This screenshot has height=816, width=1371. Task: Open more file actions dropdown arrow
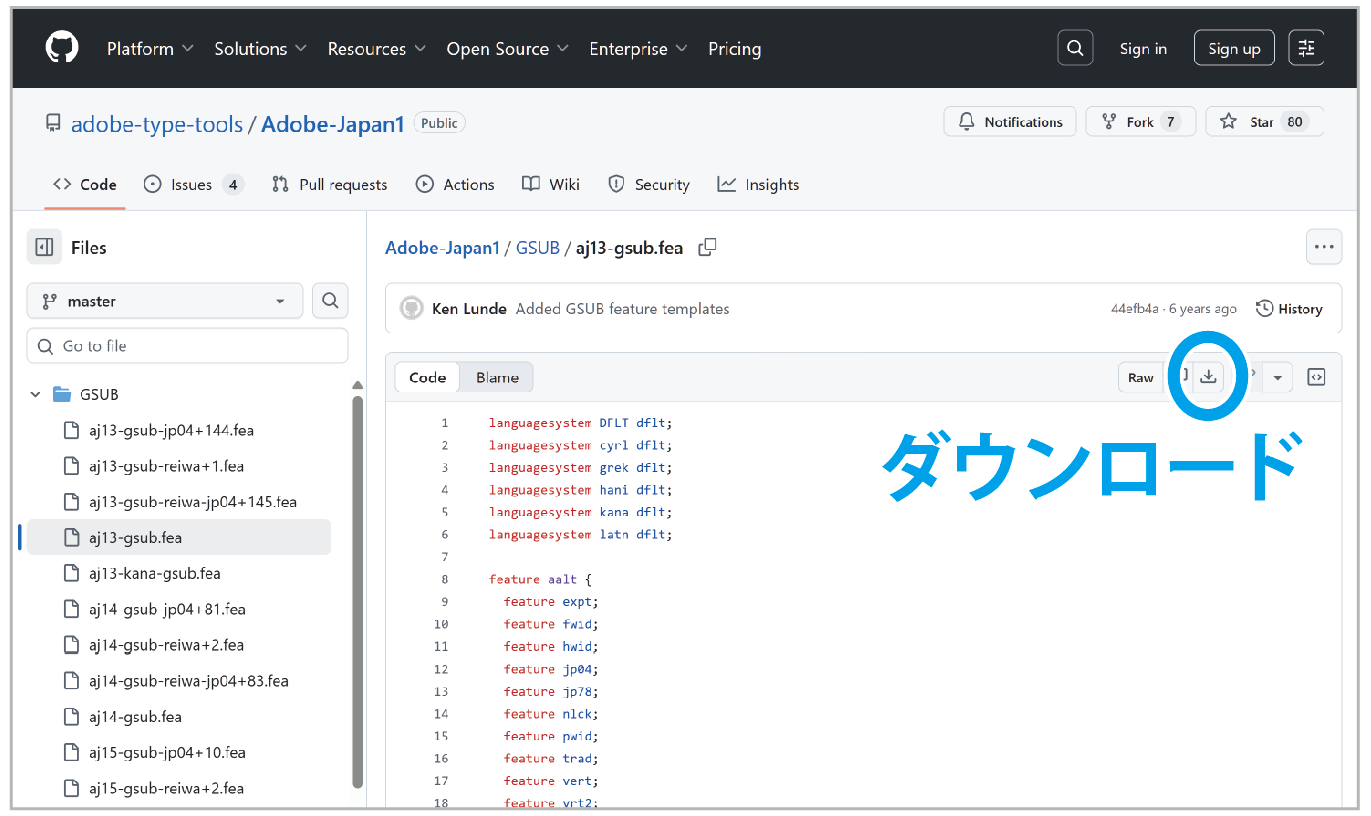click(x=1277, y=377)
